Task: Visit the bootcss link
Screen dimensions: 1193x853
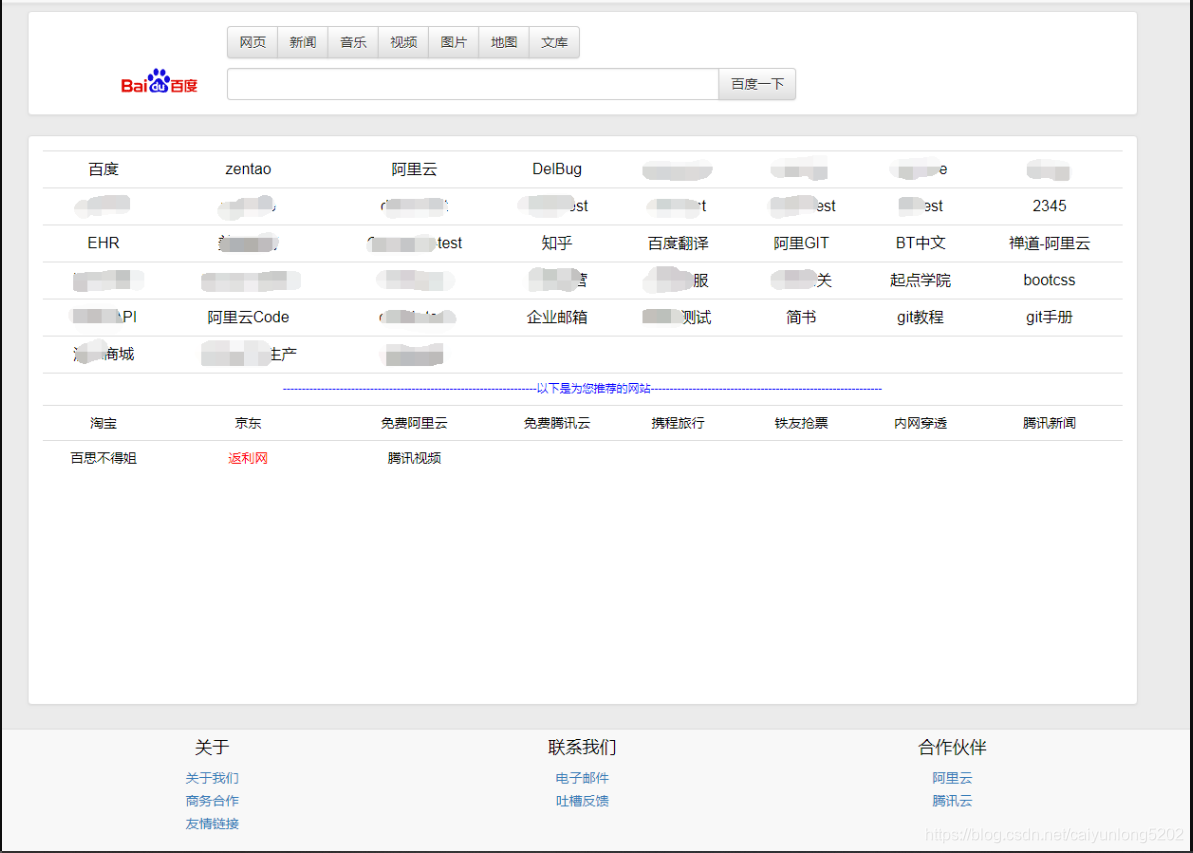Action: point(1049,280)
